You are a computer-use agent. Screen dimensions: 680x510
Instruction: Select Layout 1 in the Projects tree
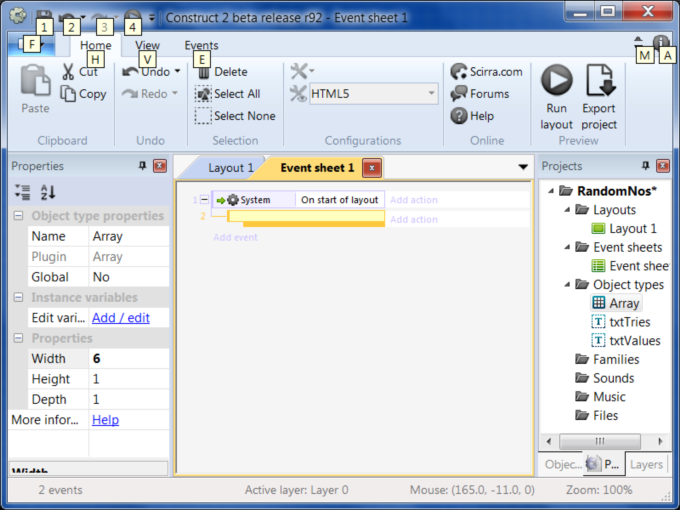pos(624,229)
